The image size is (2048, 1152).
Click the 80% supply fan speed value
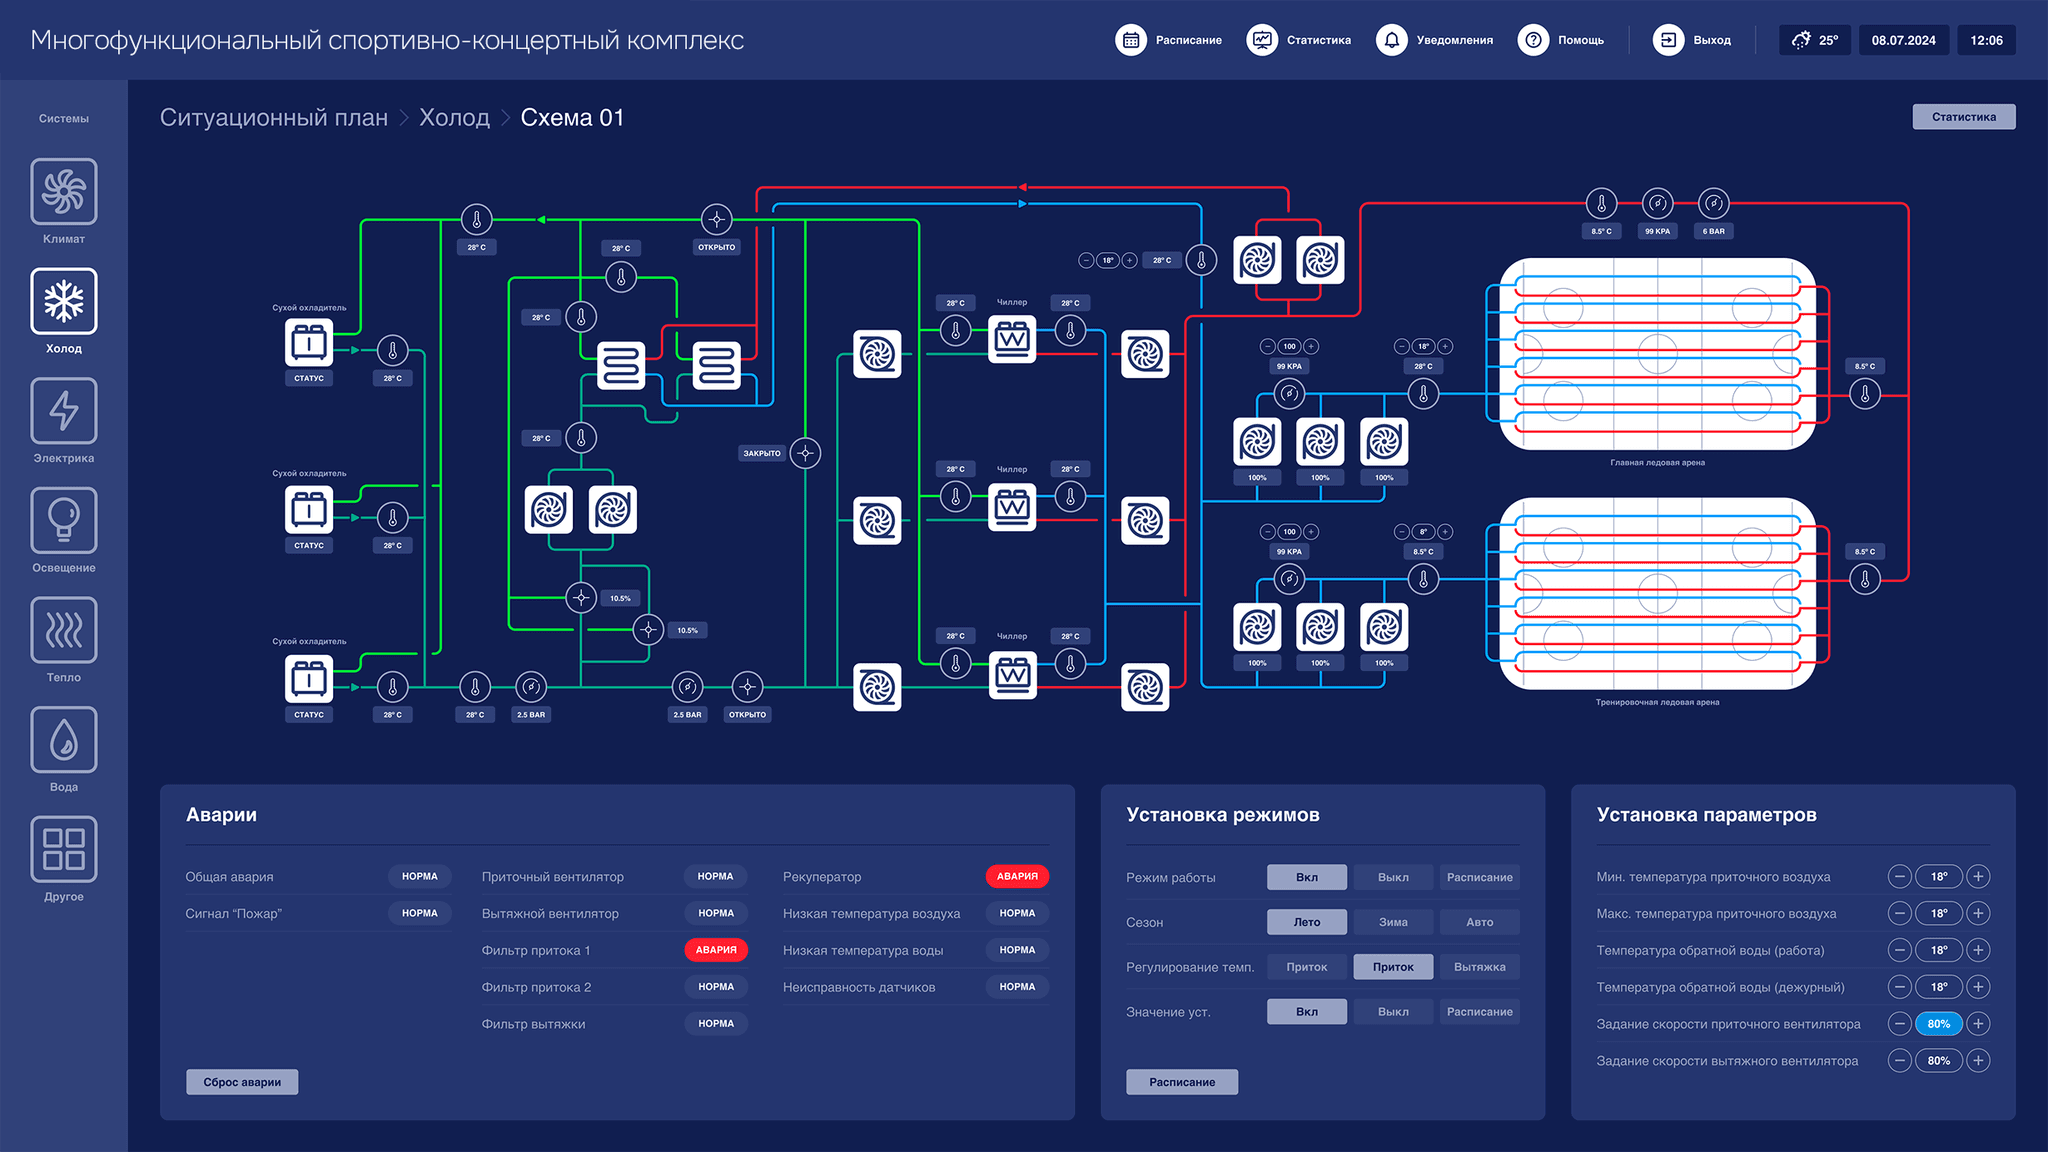coord(1938,1024)
